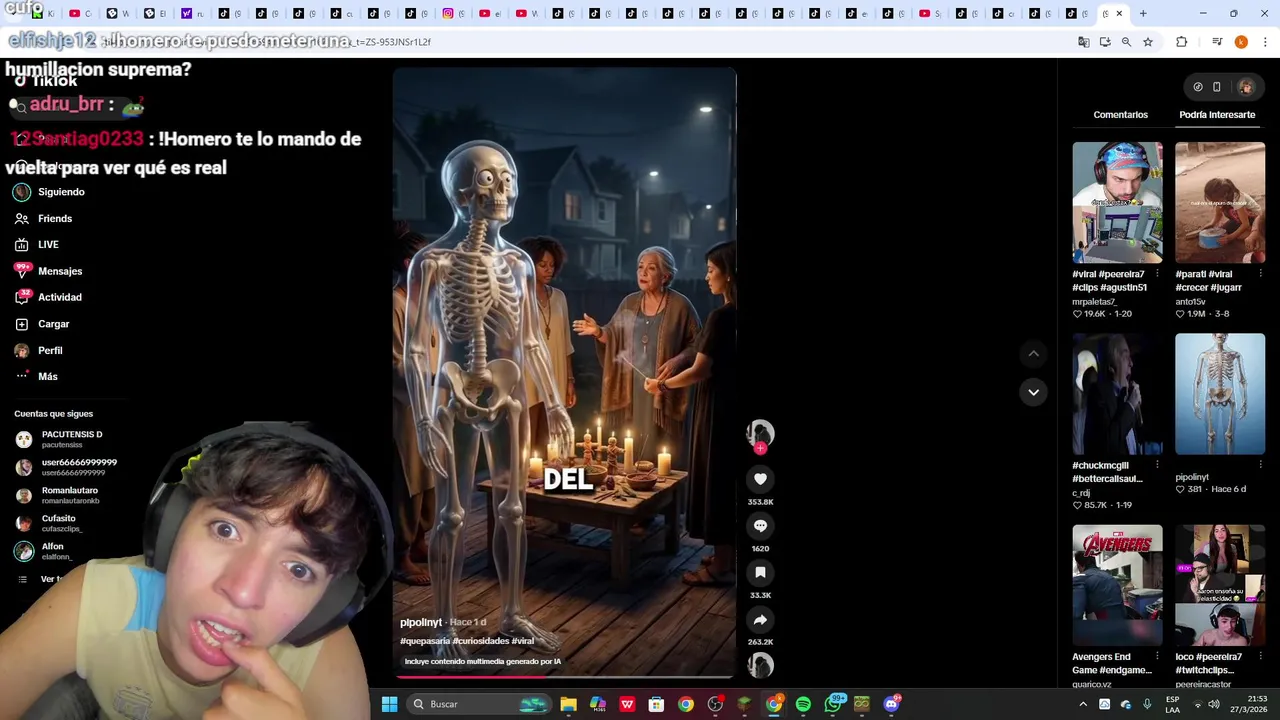
Task: Open the Chrome extensions puzzle icon
Action: [1182, 42]
